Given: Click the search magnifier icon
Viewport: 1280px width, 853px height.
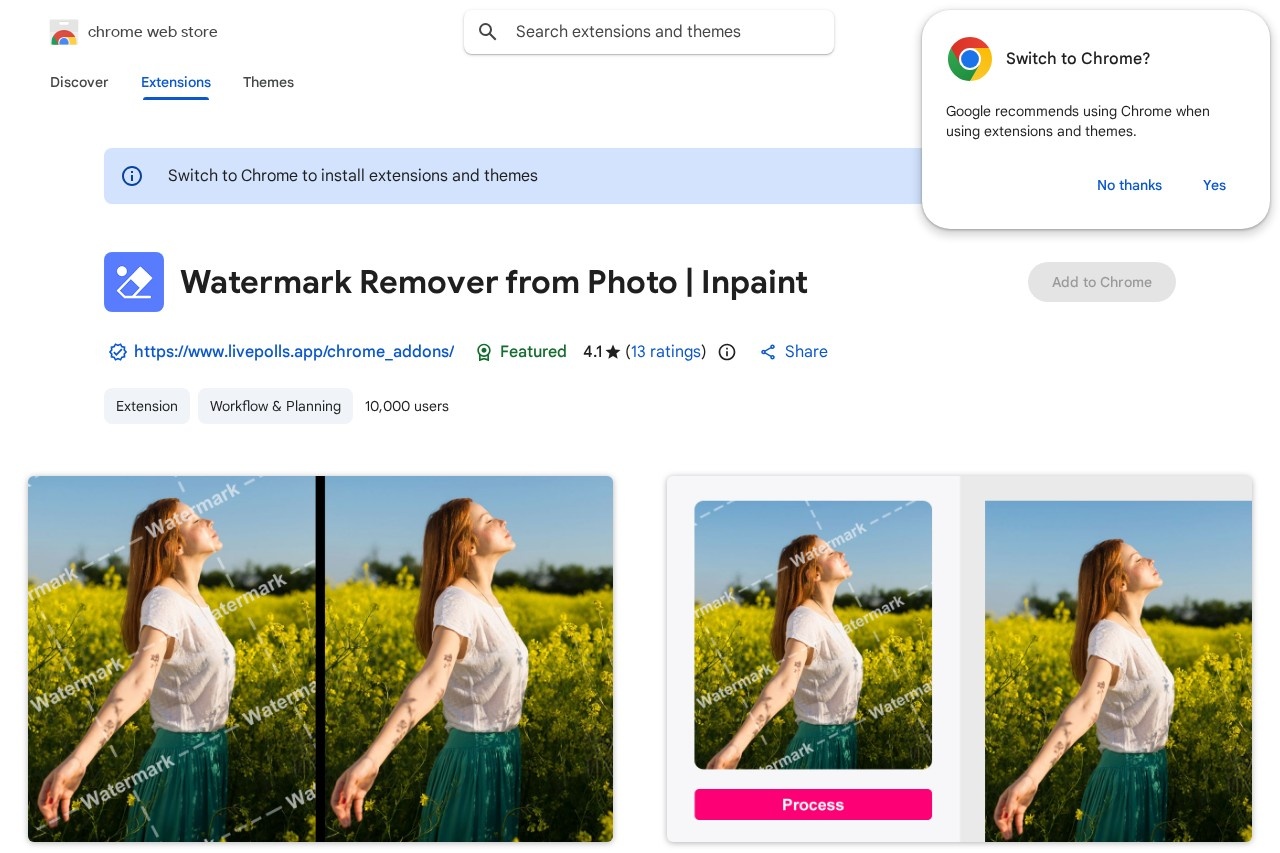Looking at the screenshot, I should (488, 32).
